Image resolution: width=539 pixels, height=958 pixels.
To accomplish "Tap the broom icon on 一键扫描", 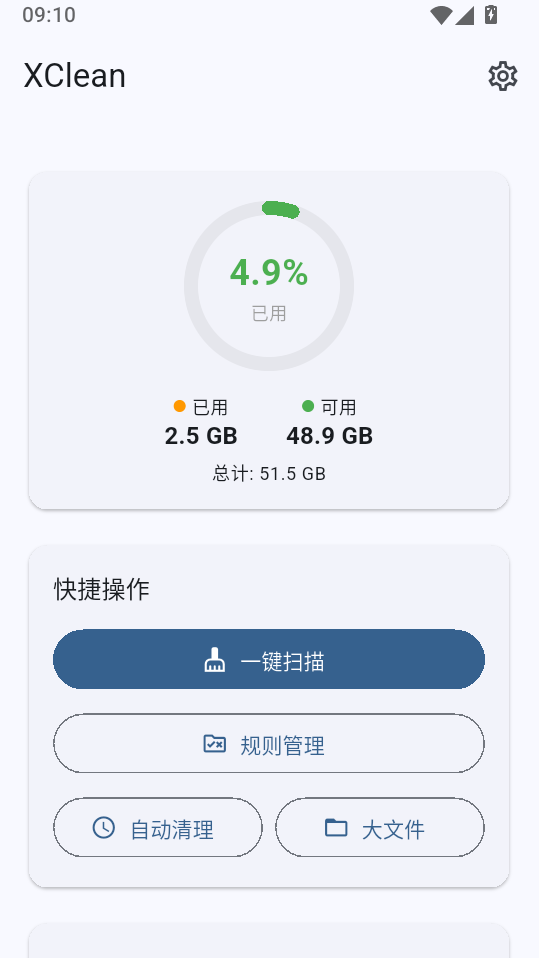I will click(x=214, y=660).
